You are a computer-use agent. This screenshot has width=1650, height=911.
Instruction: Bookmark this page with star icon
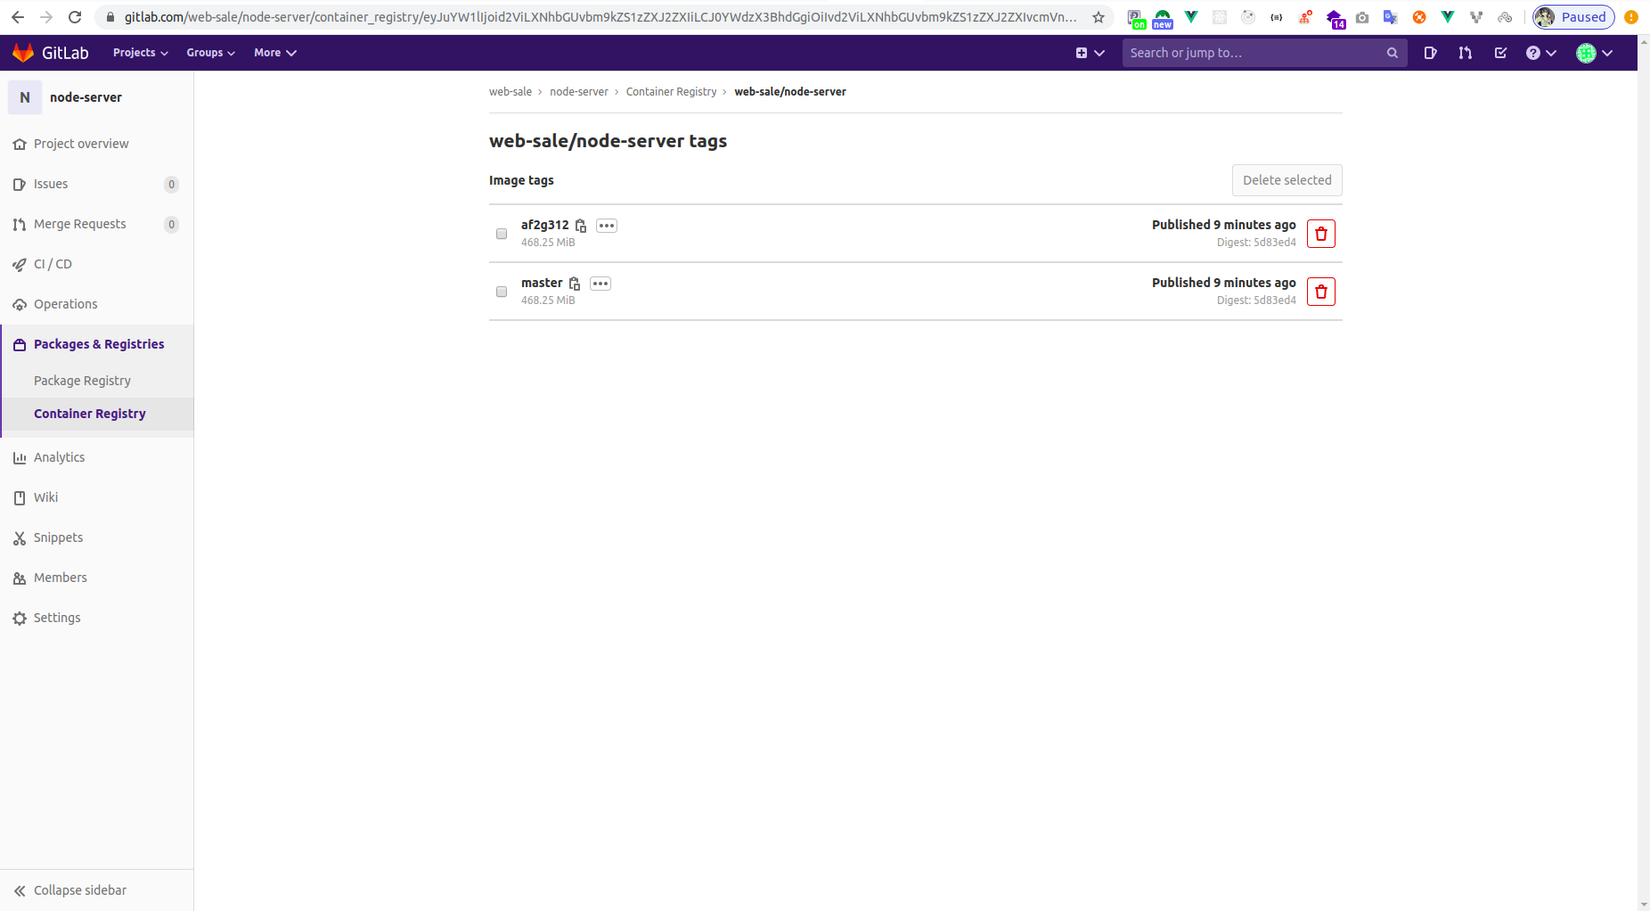pos(1098,17)
